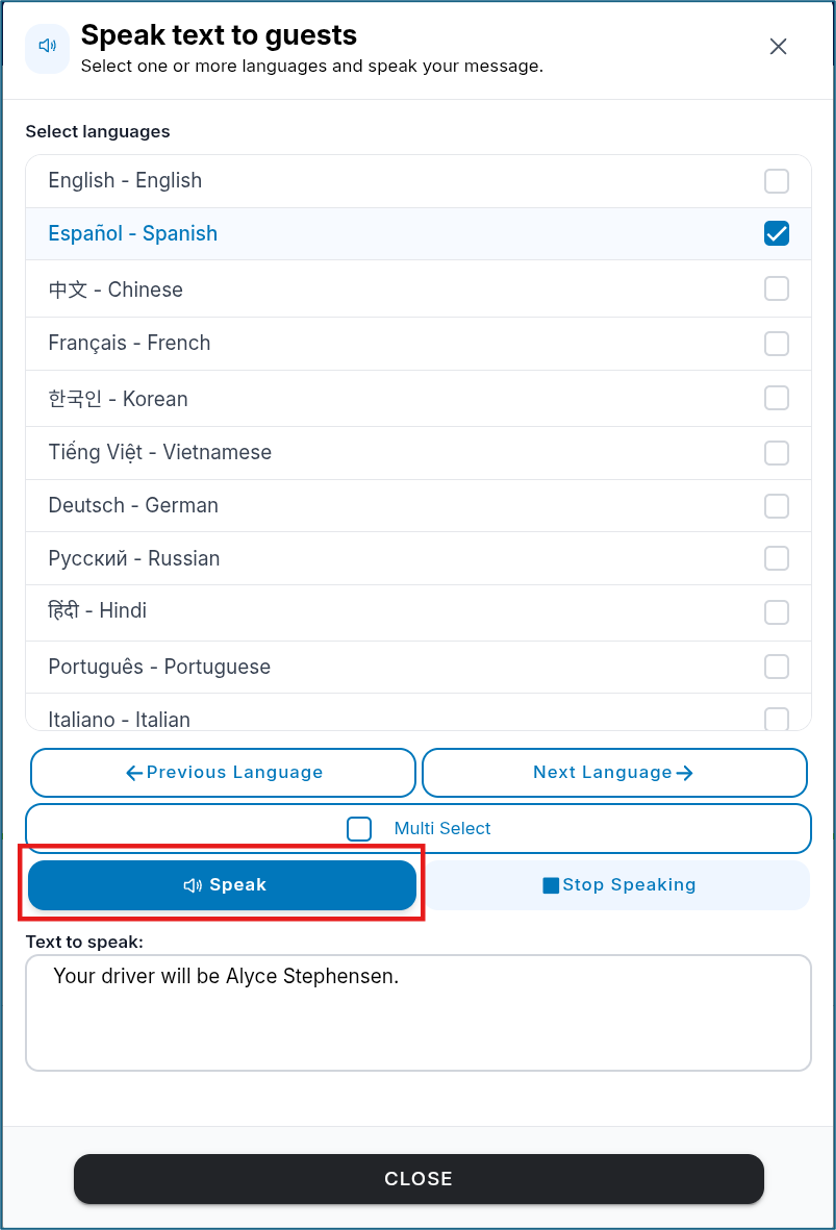Click the Next Language button
The image size is (836, 1230).
tap(614, 772)
